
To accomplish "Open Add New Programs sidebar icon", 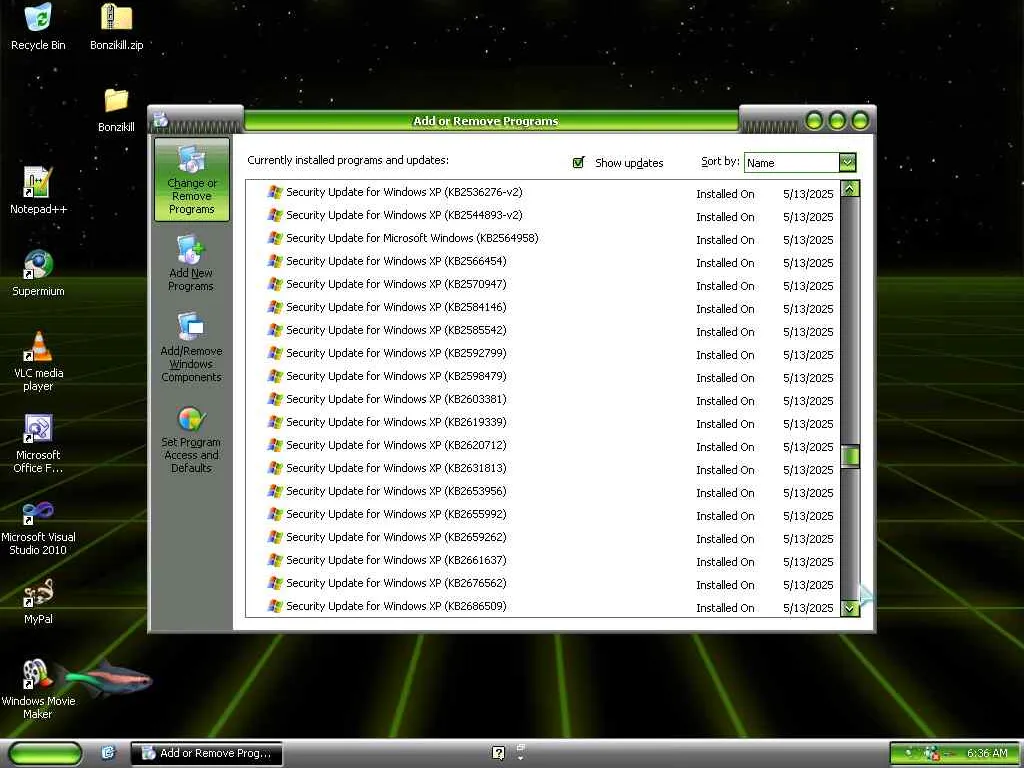I will coord(191,263).
